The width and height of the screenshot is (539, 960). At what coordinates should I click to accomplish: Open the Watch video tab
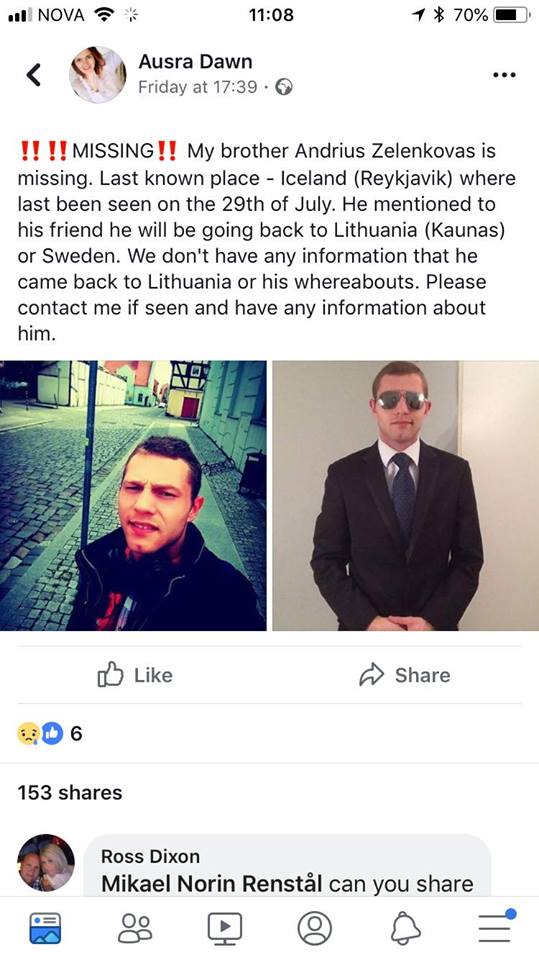225,928
